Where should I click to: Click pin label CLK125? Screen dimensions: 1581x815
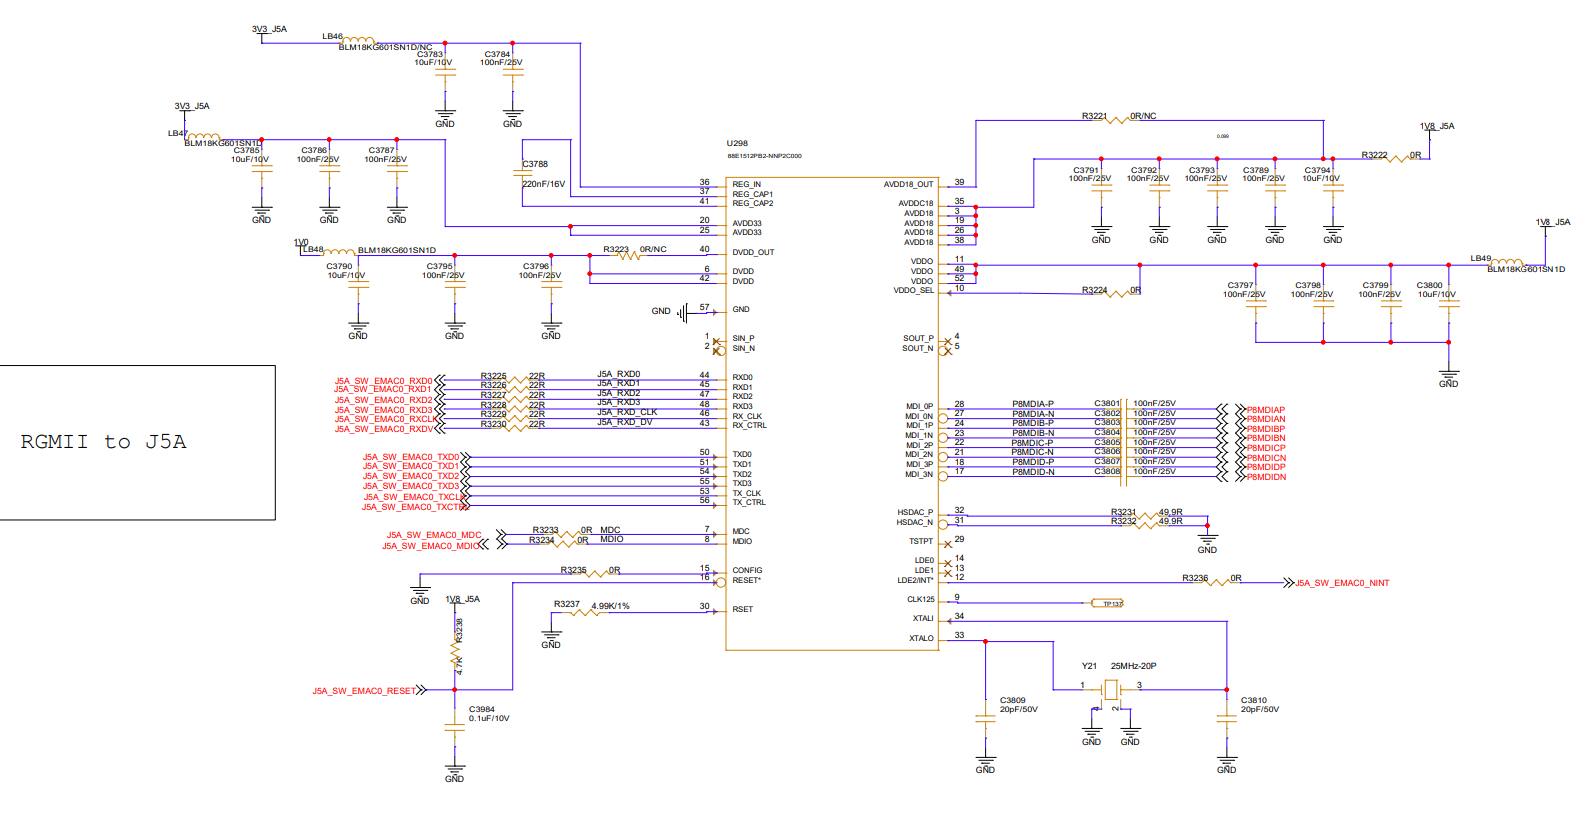tap(920, 599)
